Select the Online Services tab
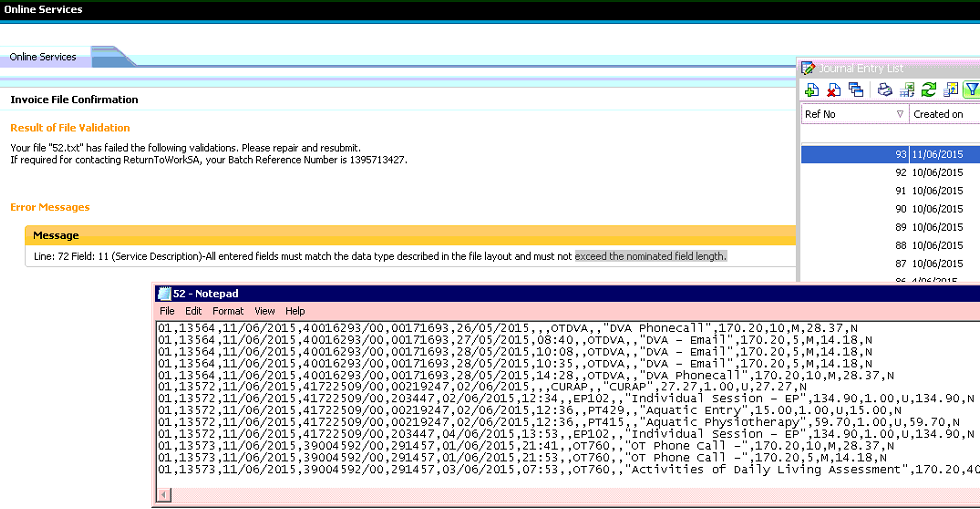Viewport: 980px width, 509px height. tap(43, 57)
